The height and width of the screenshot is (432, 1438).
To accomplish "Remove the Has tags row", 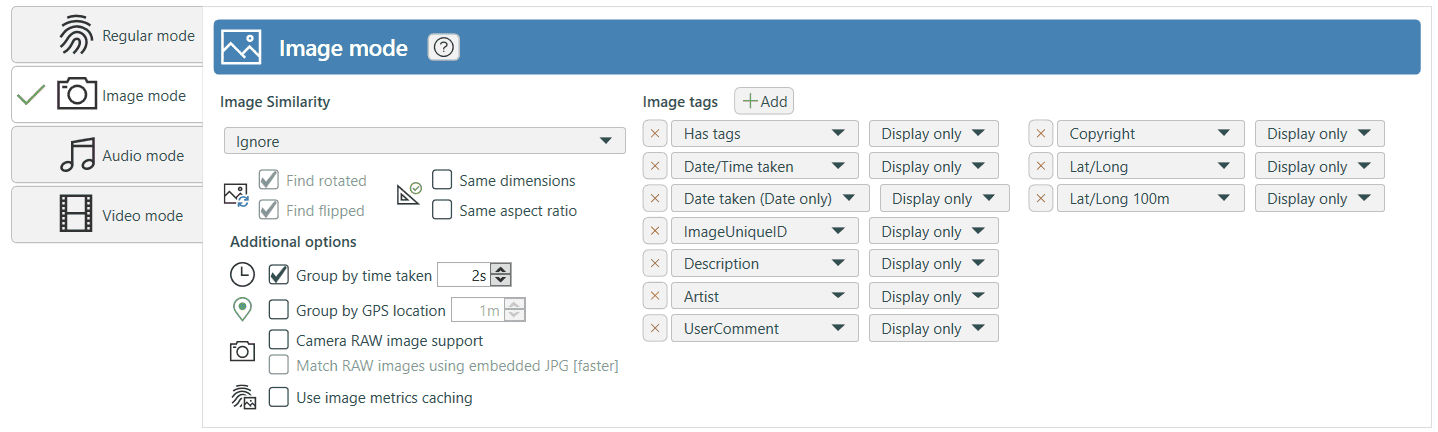I will point(654,134).
